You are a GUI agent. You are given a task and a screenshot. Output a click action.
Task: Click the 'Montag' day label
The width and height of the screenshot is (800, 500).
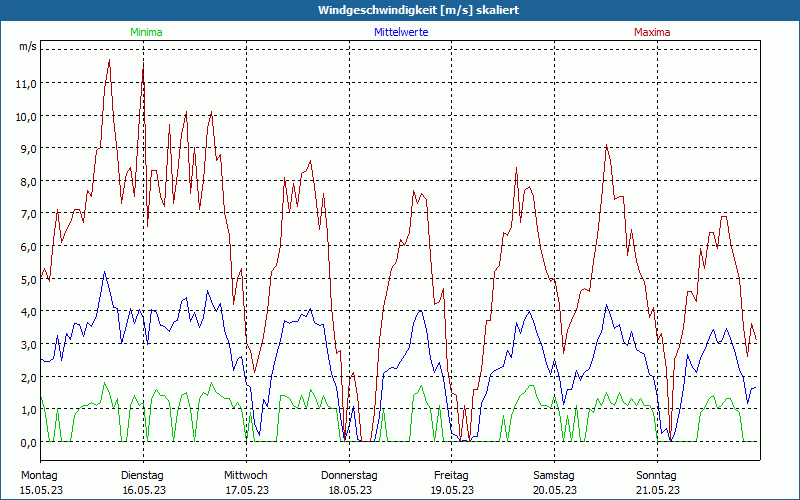(x=39, y=476)
